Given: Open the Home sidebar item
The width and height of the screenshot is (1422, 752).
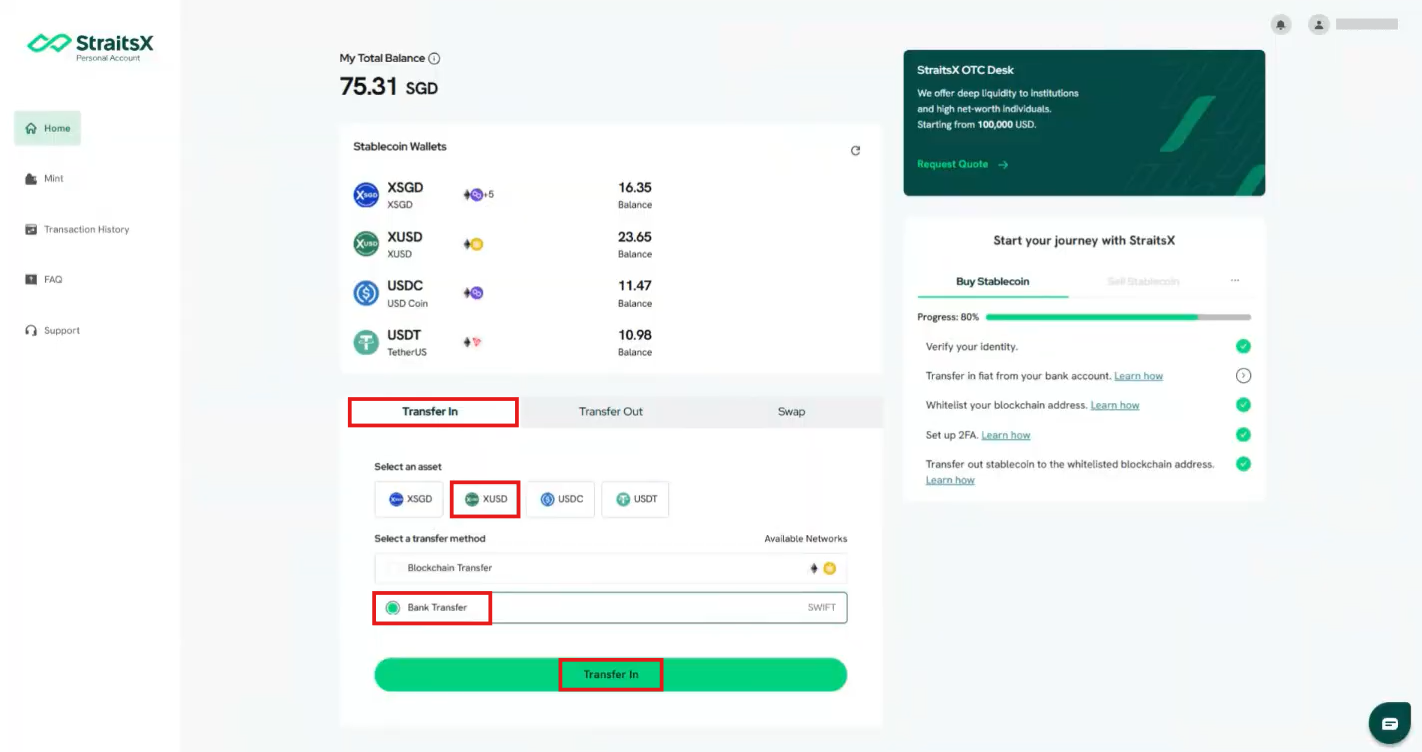Looking at the screenshot, I should (x=47, y=128).
